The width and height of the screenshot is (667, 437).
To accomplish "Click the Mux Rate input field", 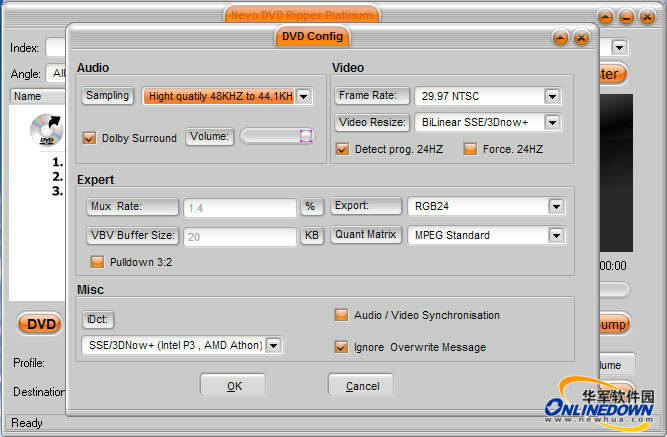I will (x=240, y=208).
